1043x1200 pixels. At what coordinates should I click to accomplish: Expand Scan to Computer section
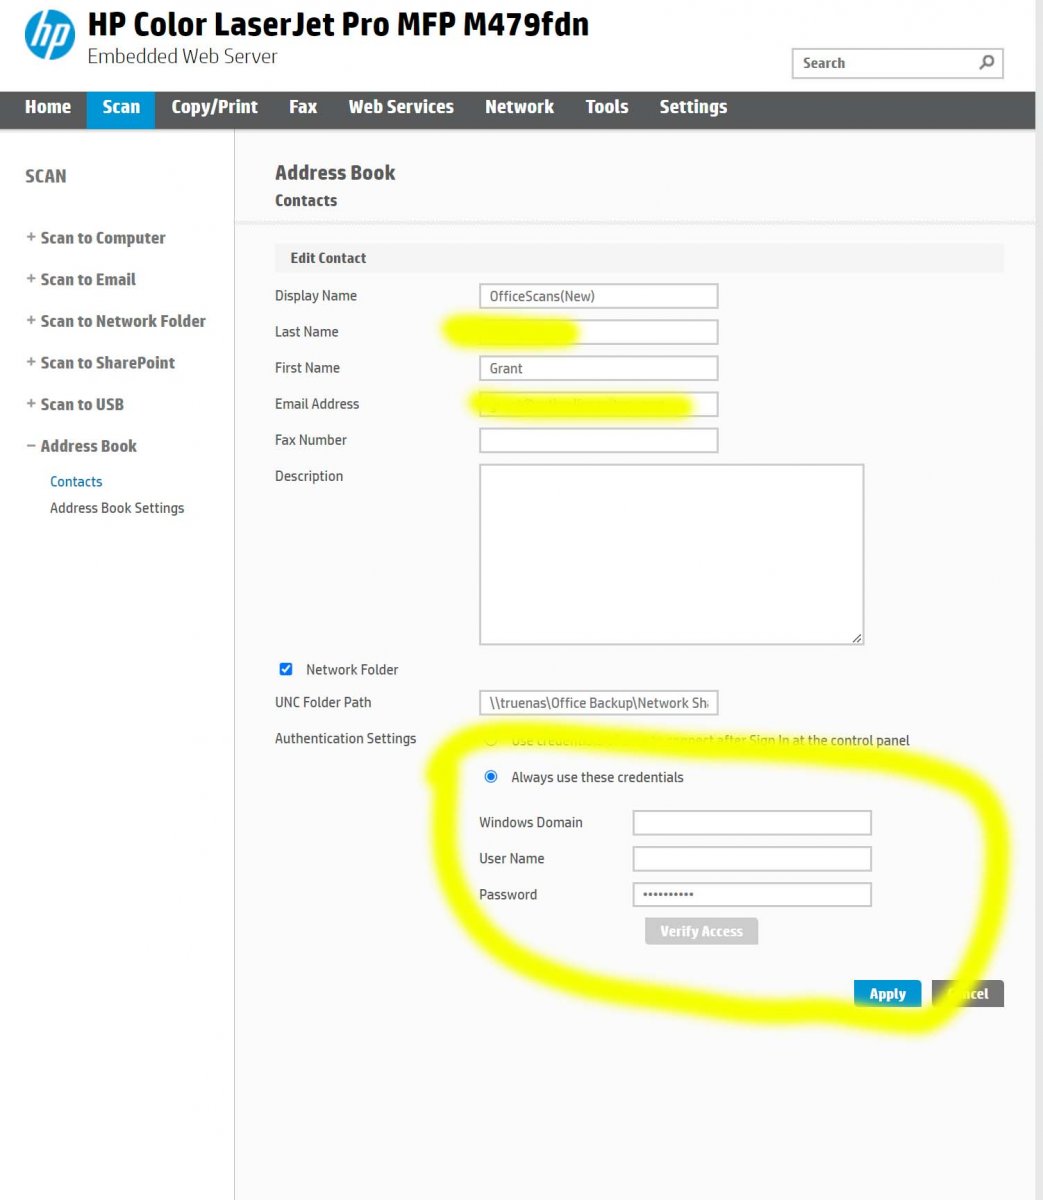point(96,238)
